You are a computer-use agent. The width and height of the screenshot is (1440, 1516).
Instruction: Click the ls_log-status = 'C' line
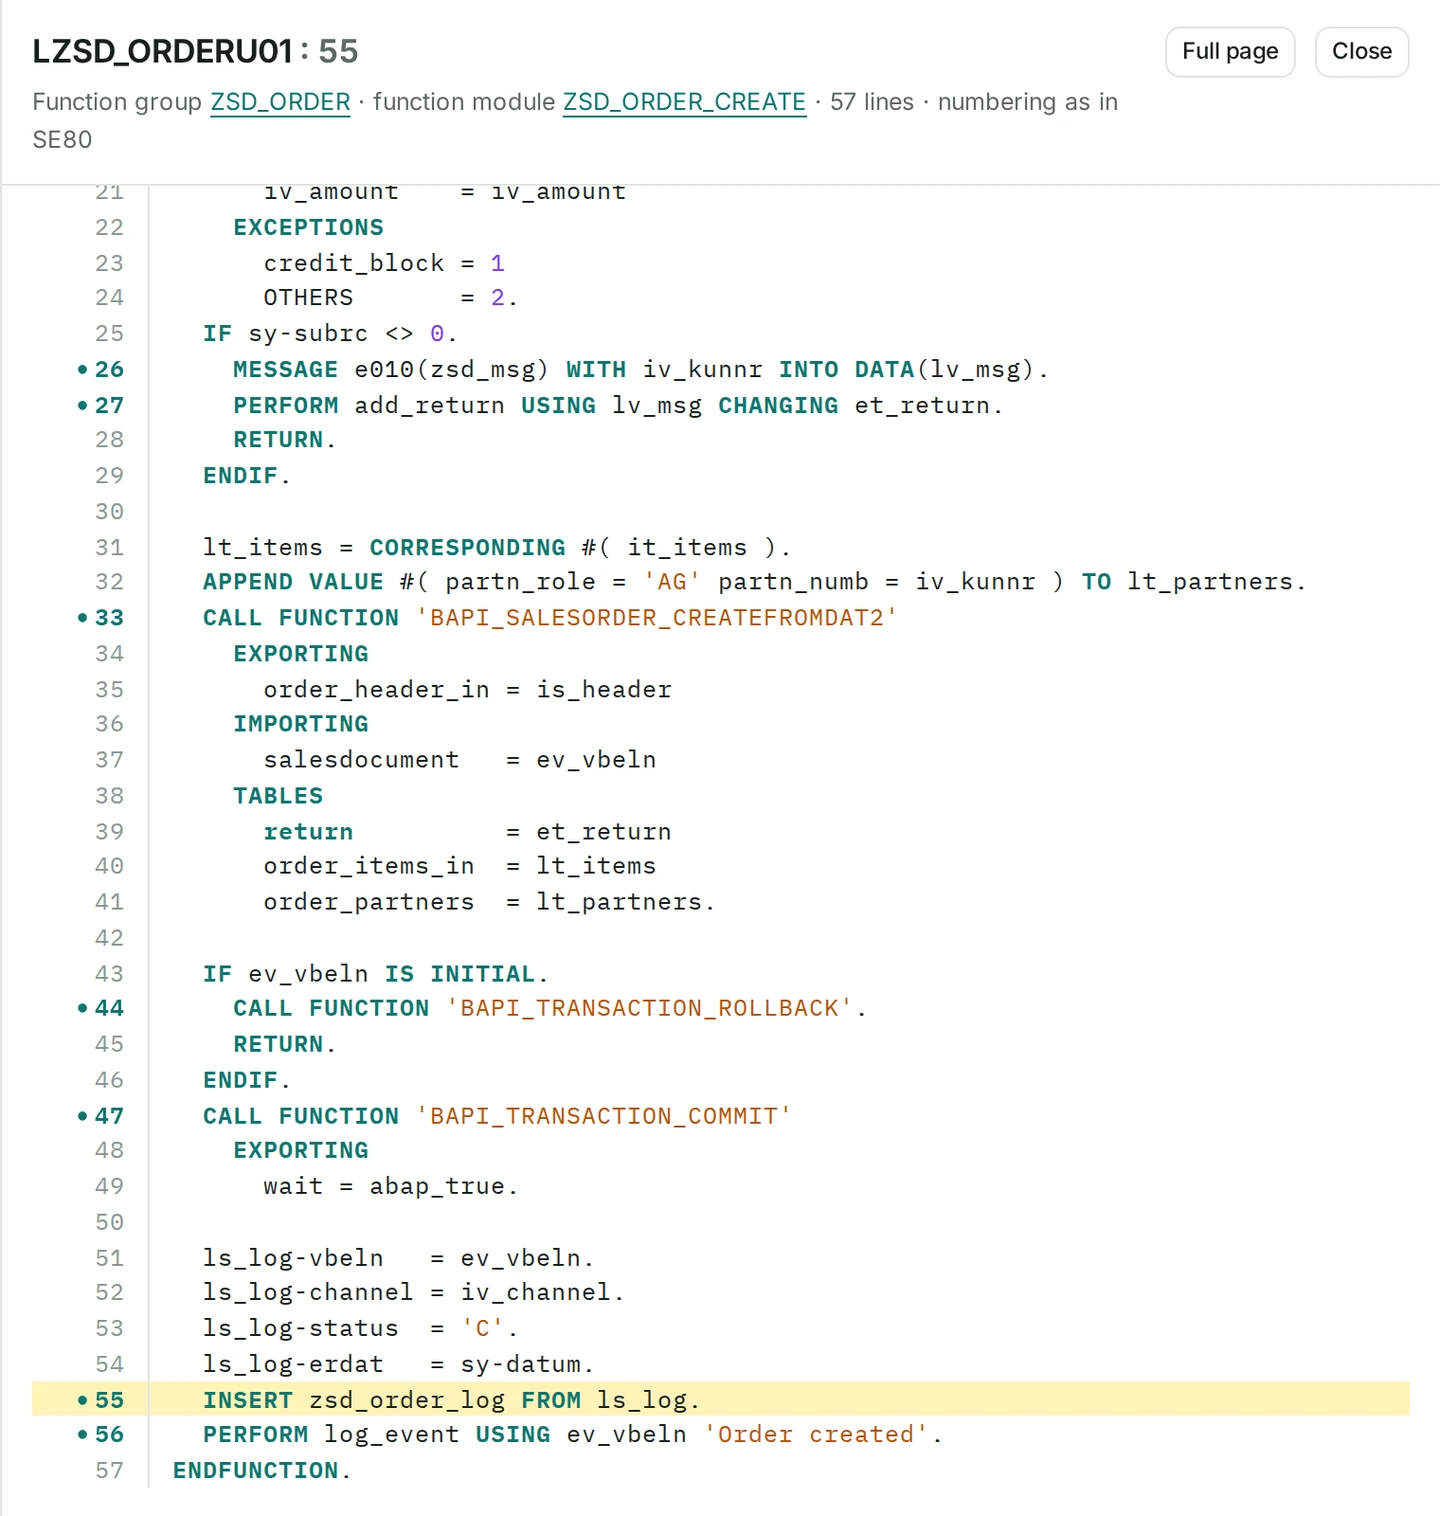361,1328
